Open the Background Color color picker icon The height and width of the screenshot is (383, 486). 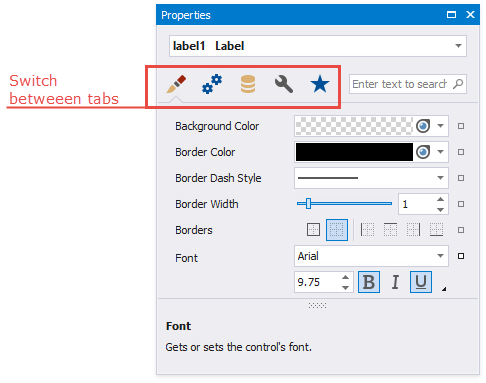tap(423, 126)
